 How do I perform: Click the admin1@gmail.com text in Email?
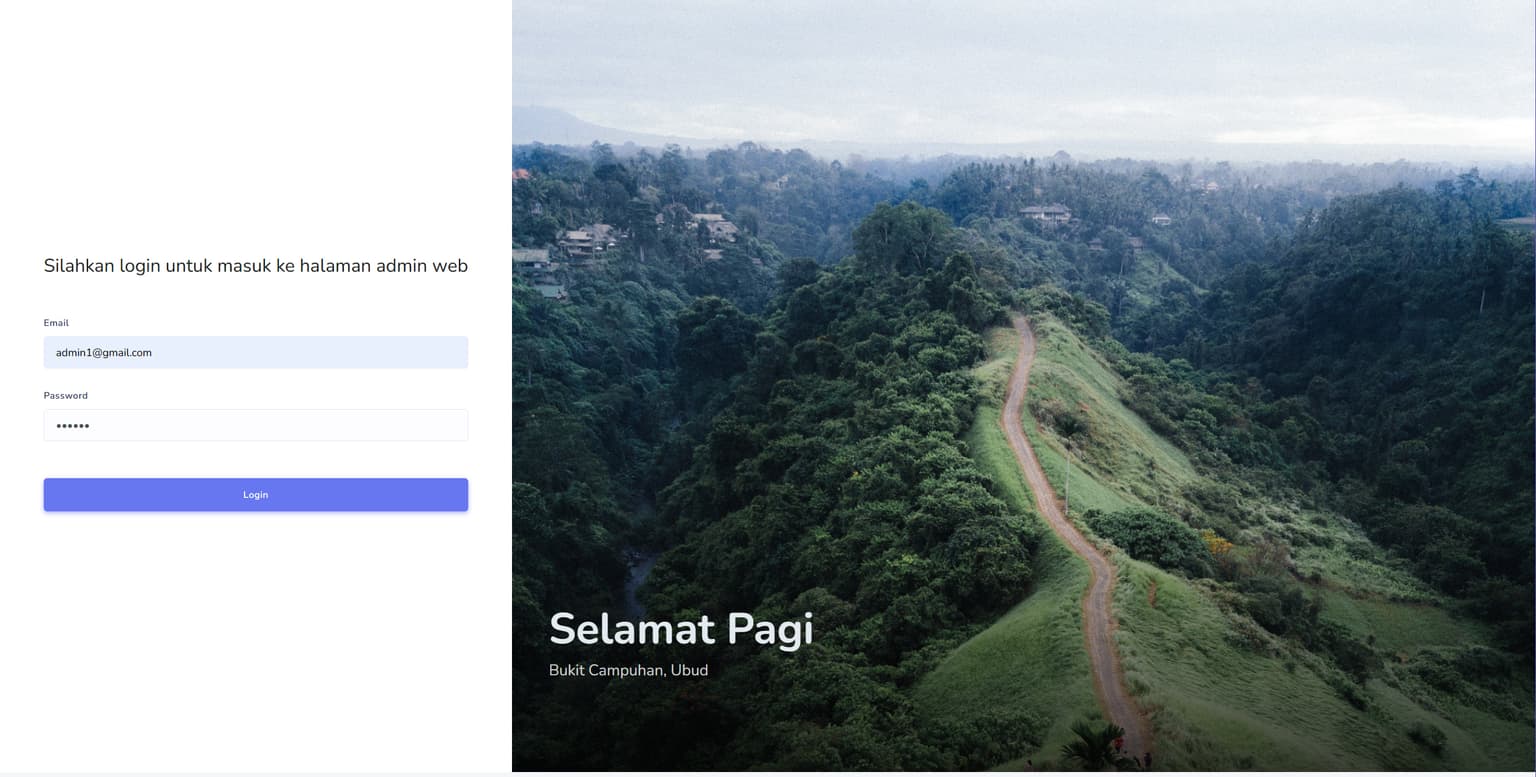coord(104,352)
